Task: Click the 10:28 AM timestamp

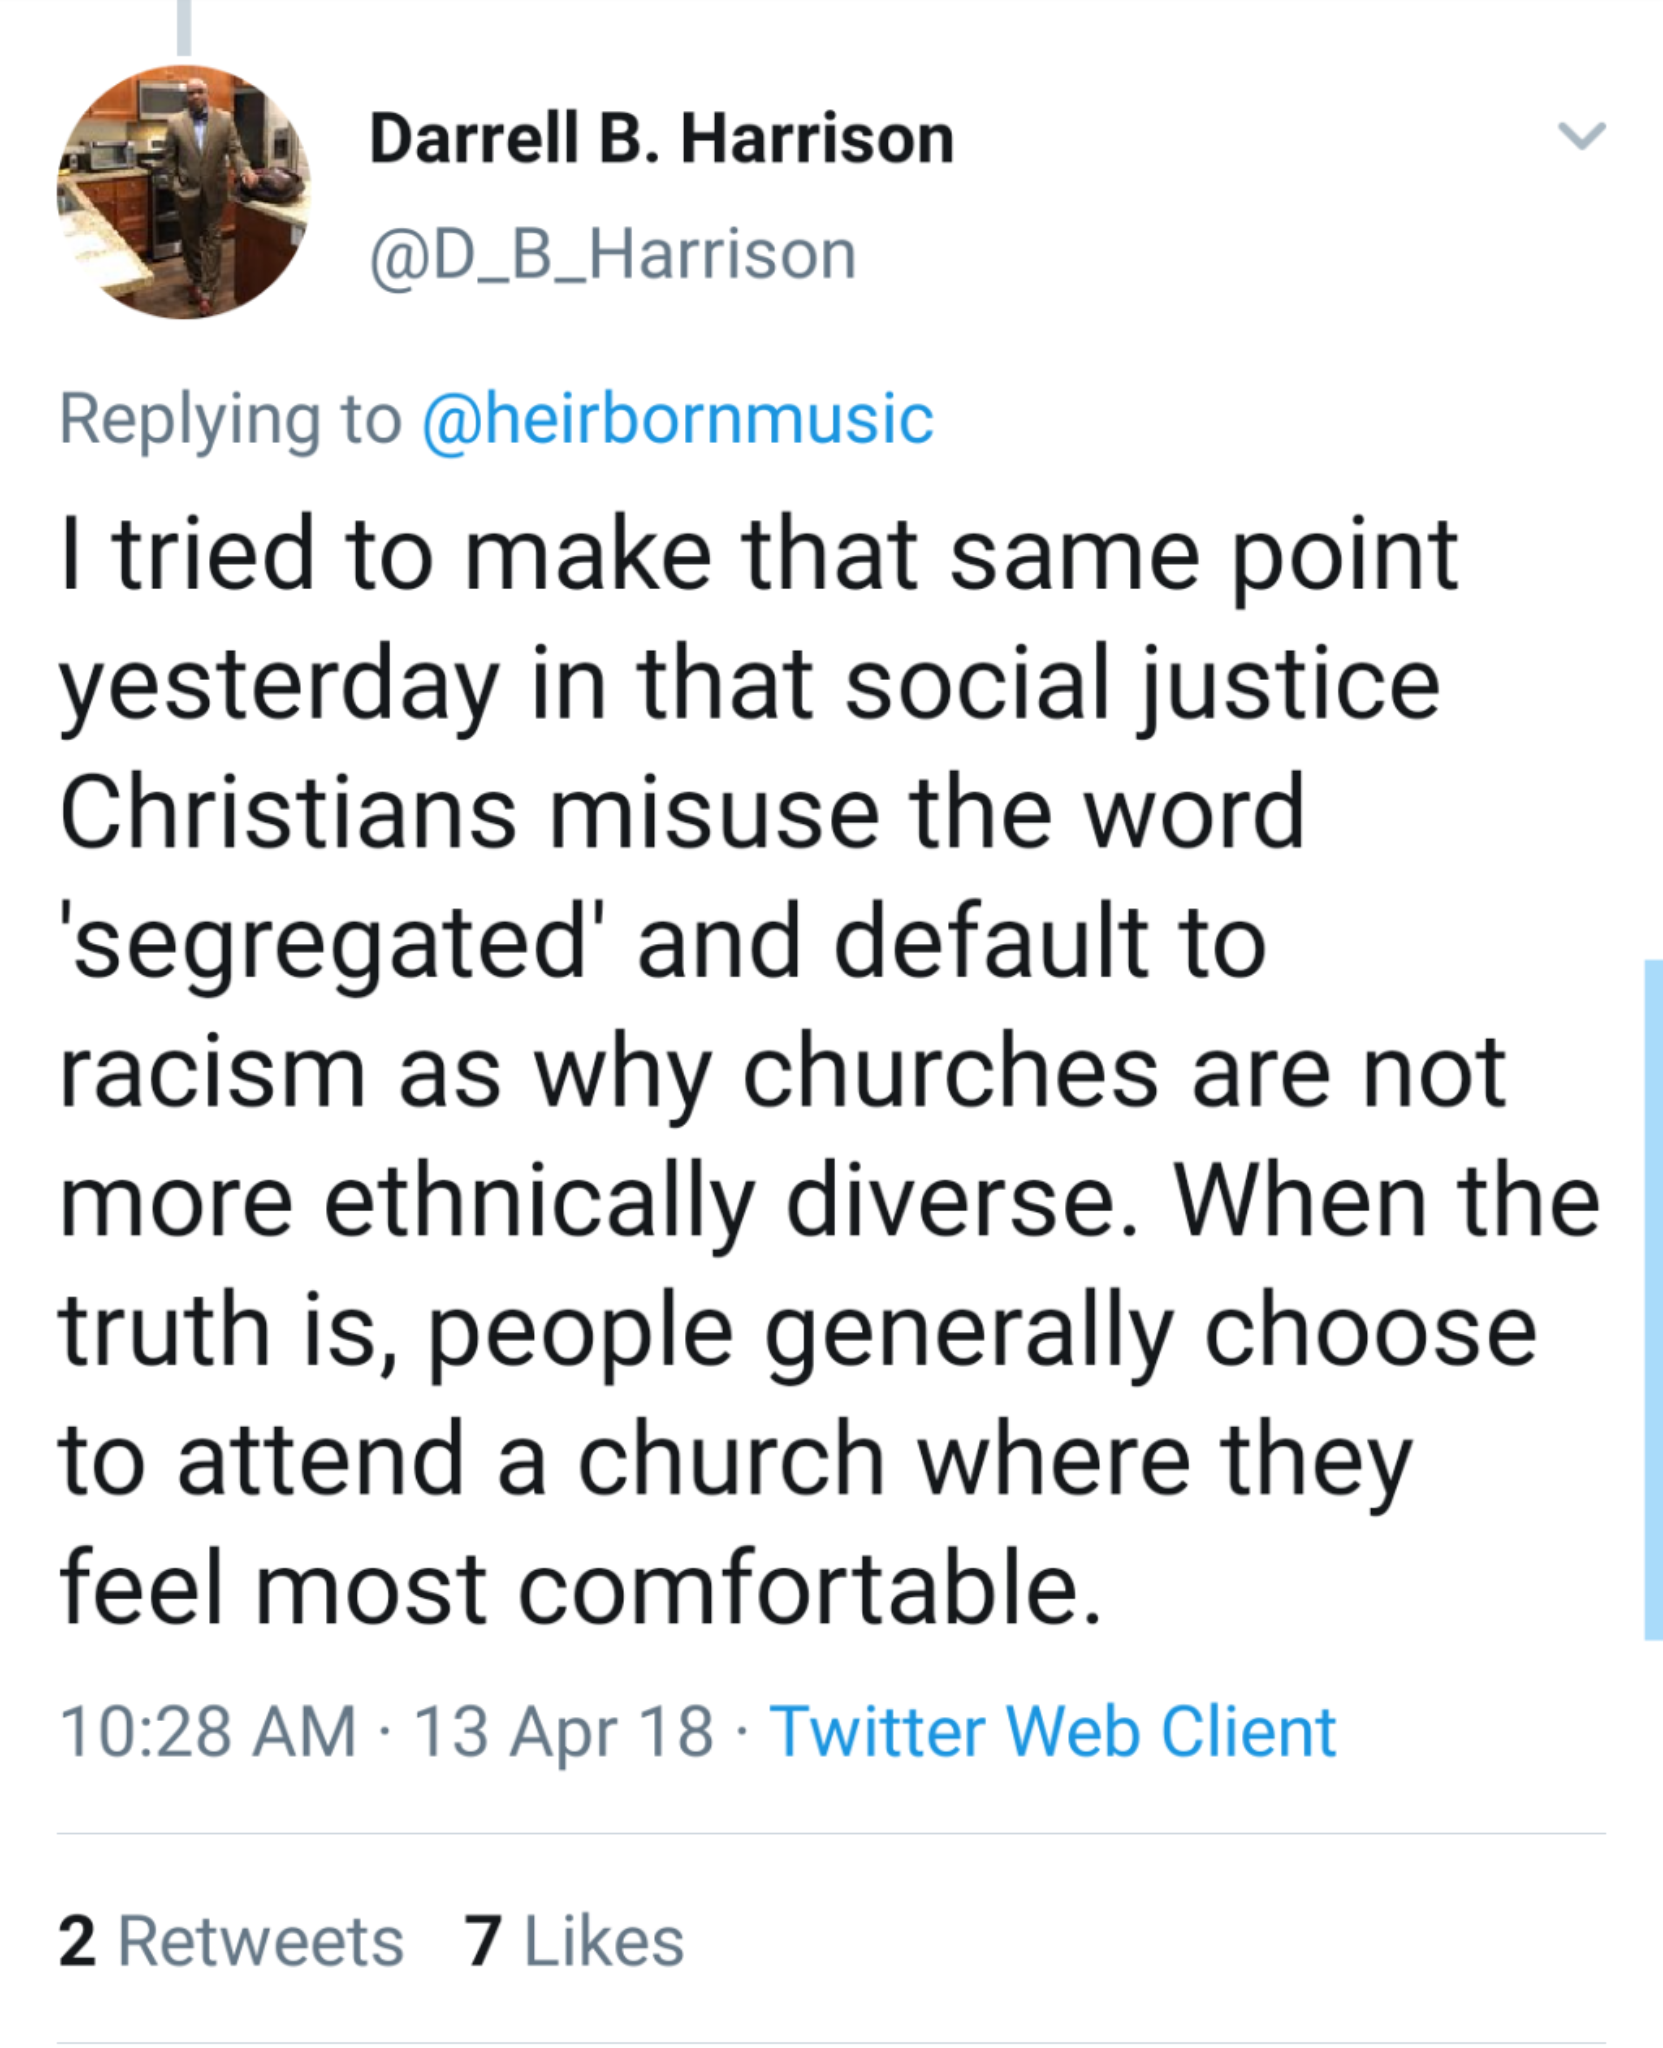Action: [x=208, y=1731]
